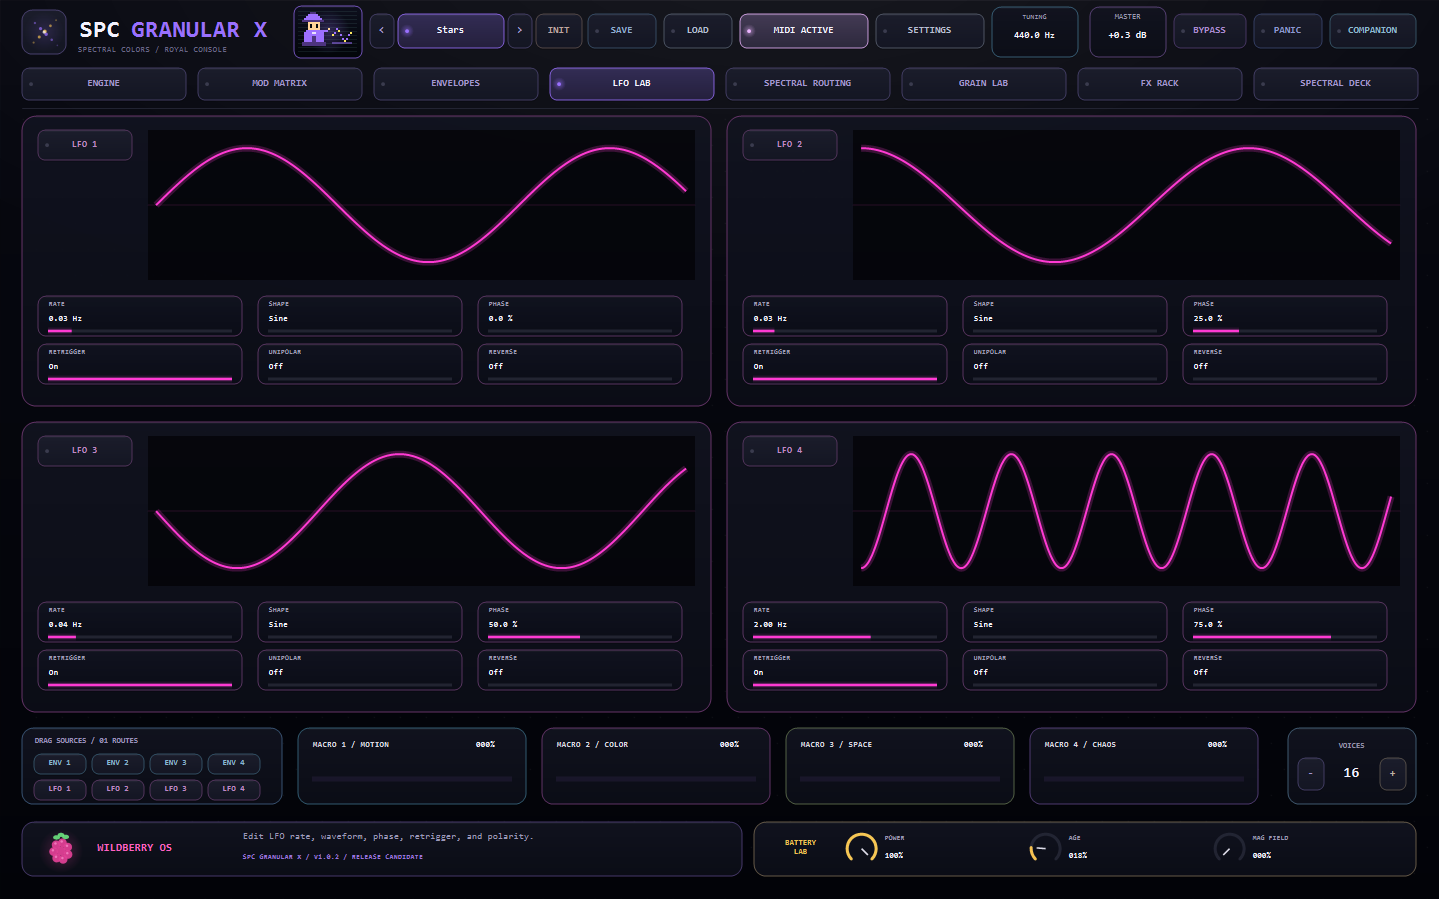Toggle the BYPASS switch
Image resolution: width=1439 pixels, height=899 pixels.
[x=1210, y=31]
